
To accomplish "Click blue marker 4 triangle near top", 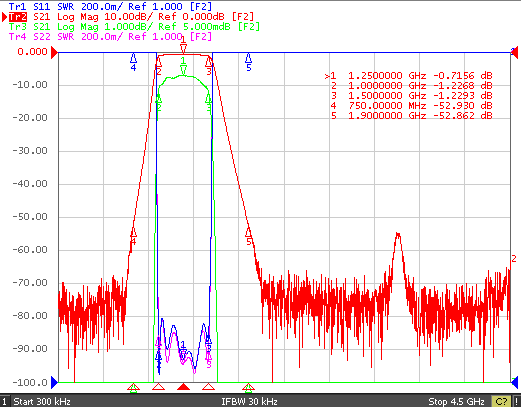I will pos(133,58).
